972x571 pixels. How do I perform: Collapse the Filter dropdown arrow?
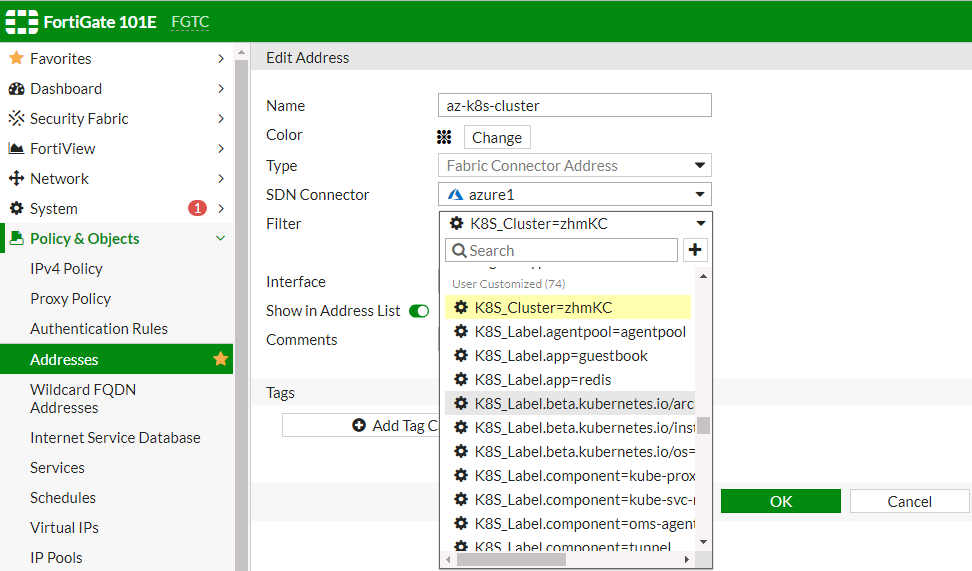point(700,223)
